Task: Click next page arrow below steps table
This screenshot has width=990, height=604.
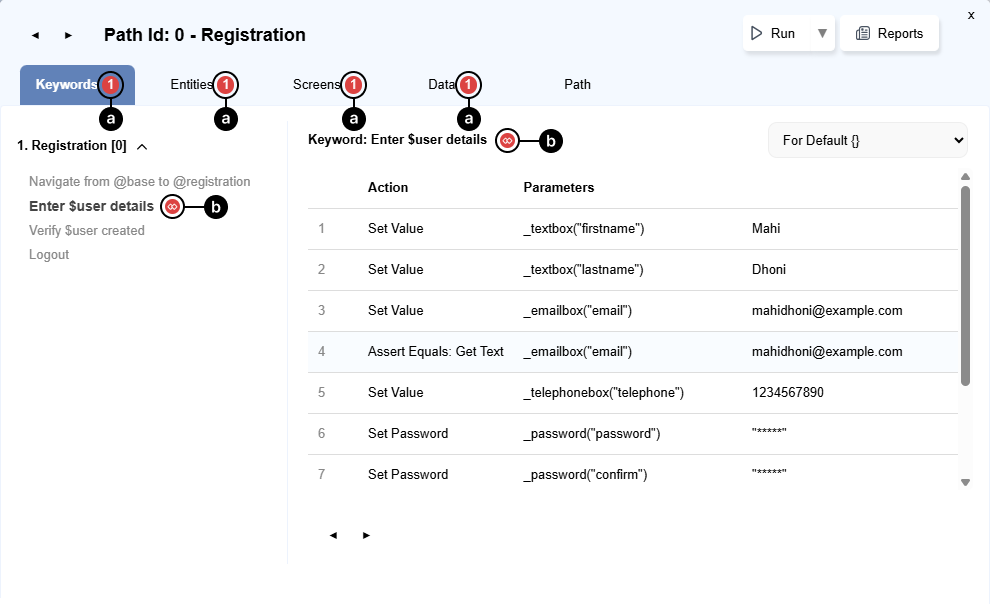Action: point(366,535)
